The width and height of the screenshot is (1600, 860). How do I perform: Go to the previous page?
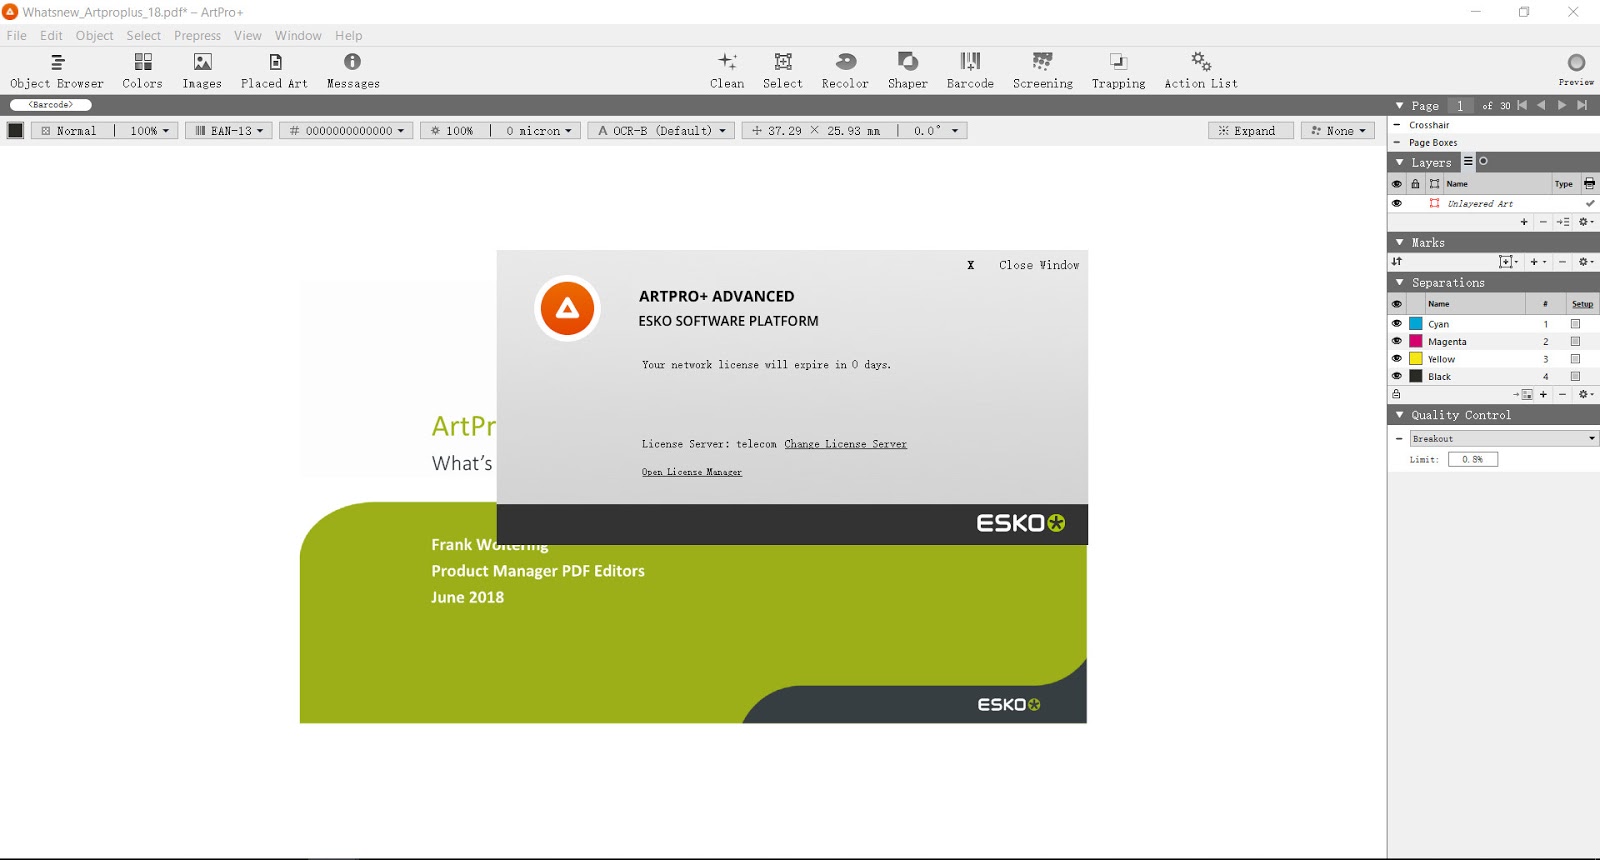click(x=1541, y=105)
